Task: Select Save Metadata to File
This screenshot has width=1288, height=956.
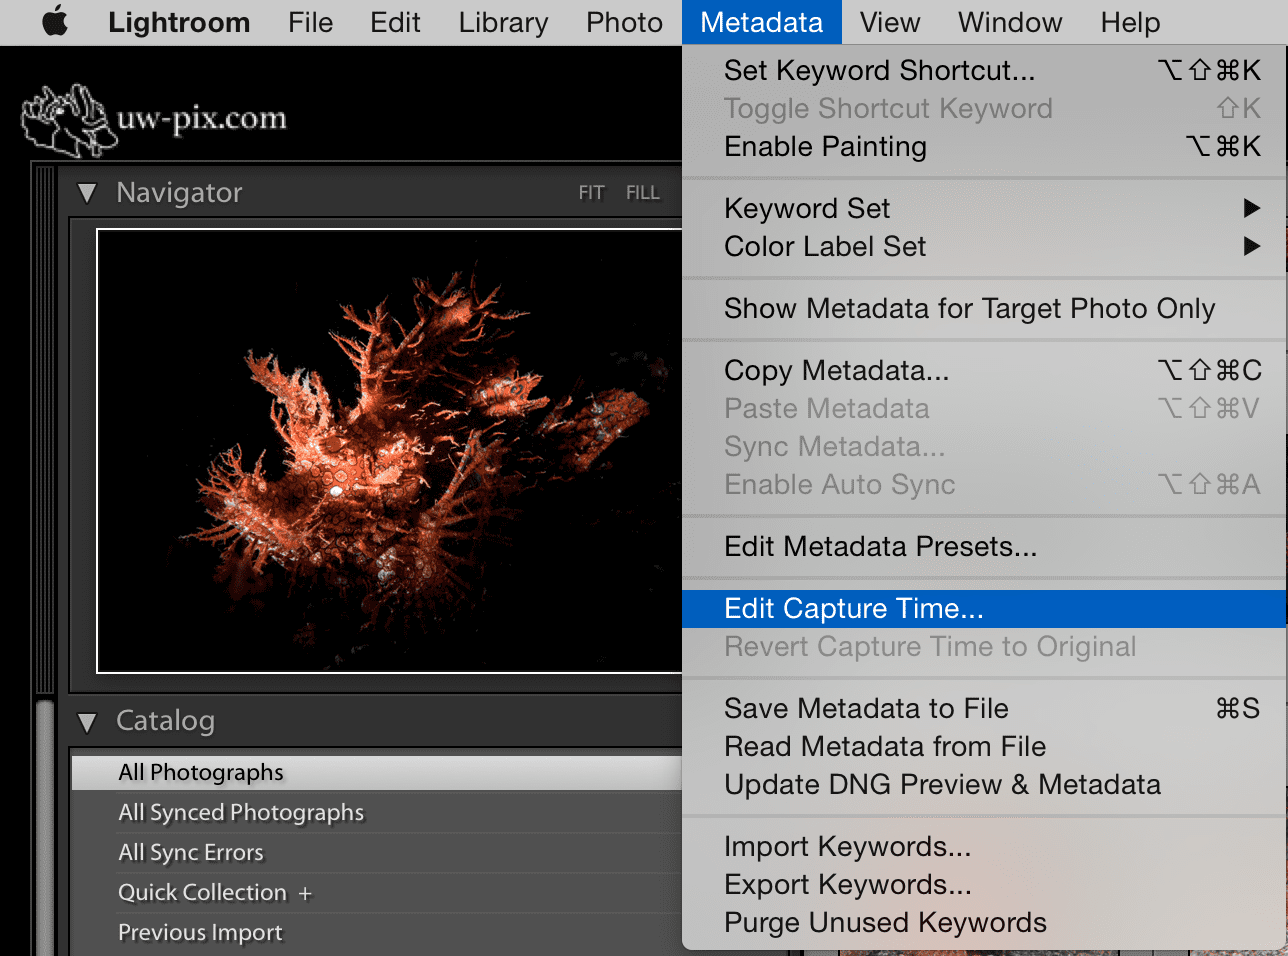Action: pos(984,708)
